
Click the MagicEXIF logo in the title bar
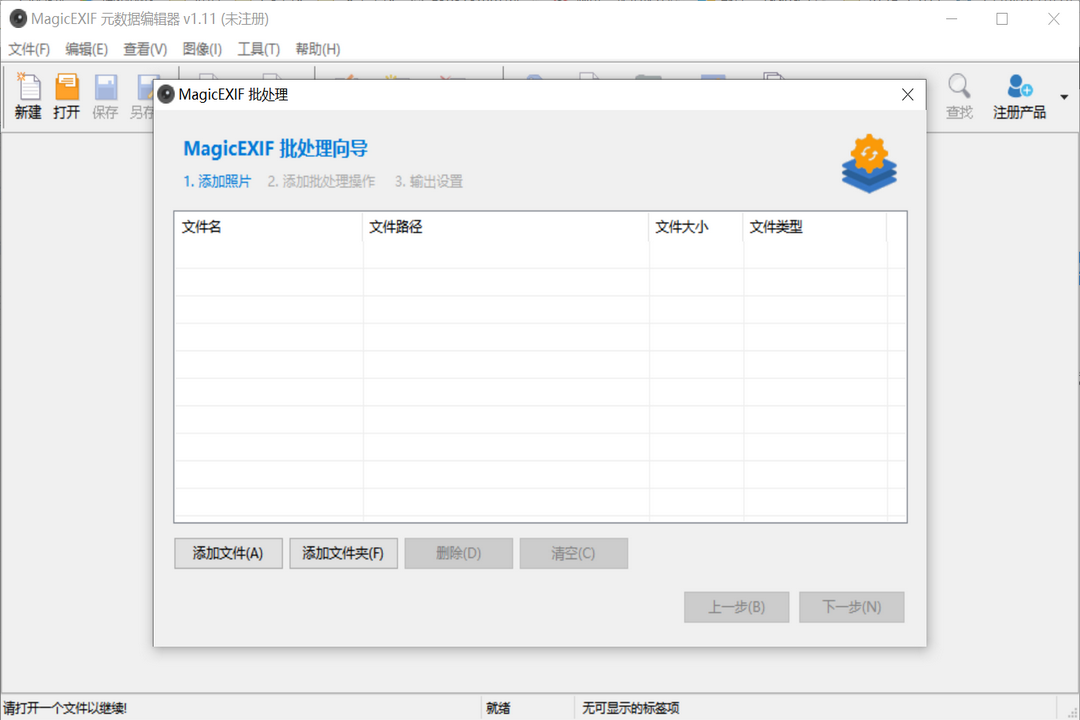pyautogui.click(x=17, y=18)
